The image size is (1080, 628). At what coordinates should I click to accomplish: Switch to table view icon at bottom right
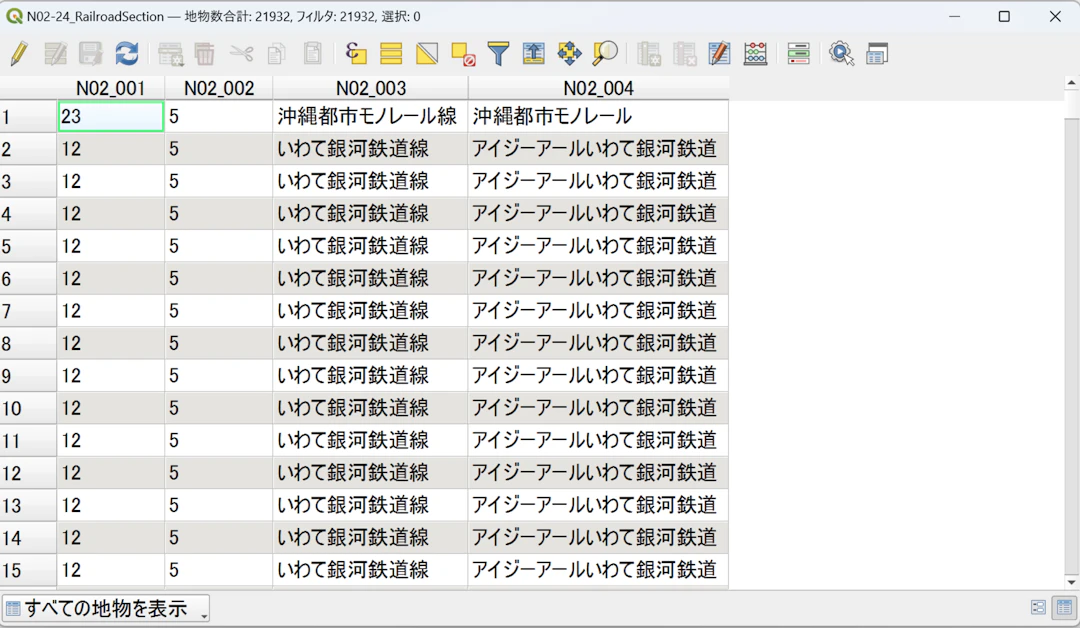tap(1064, 607)
